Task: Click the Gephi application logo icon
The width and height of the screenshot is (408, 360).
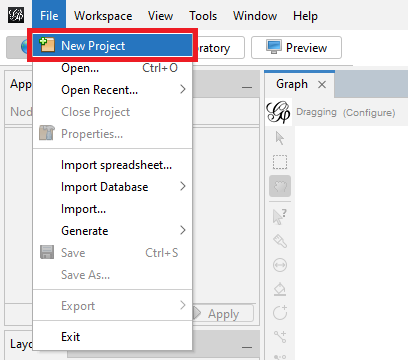Action: pyautogui.click(x=16, y=15)
